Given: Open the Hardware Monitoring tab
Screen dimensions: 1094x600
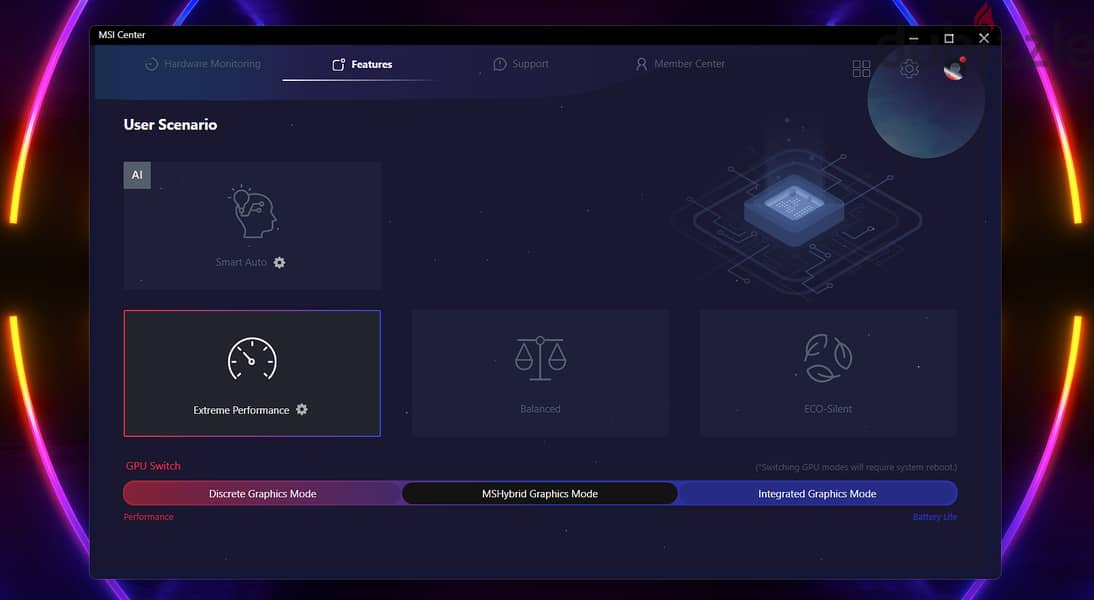Looking at the screenshot, I should click(202, 63).
